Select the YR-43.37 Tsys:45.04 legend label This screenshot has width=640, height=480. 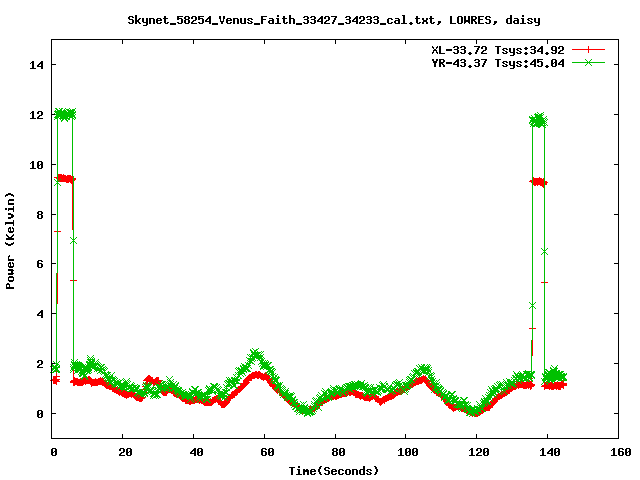(x=498, y=63)
